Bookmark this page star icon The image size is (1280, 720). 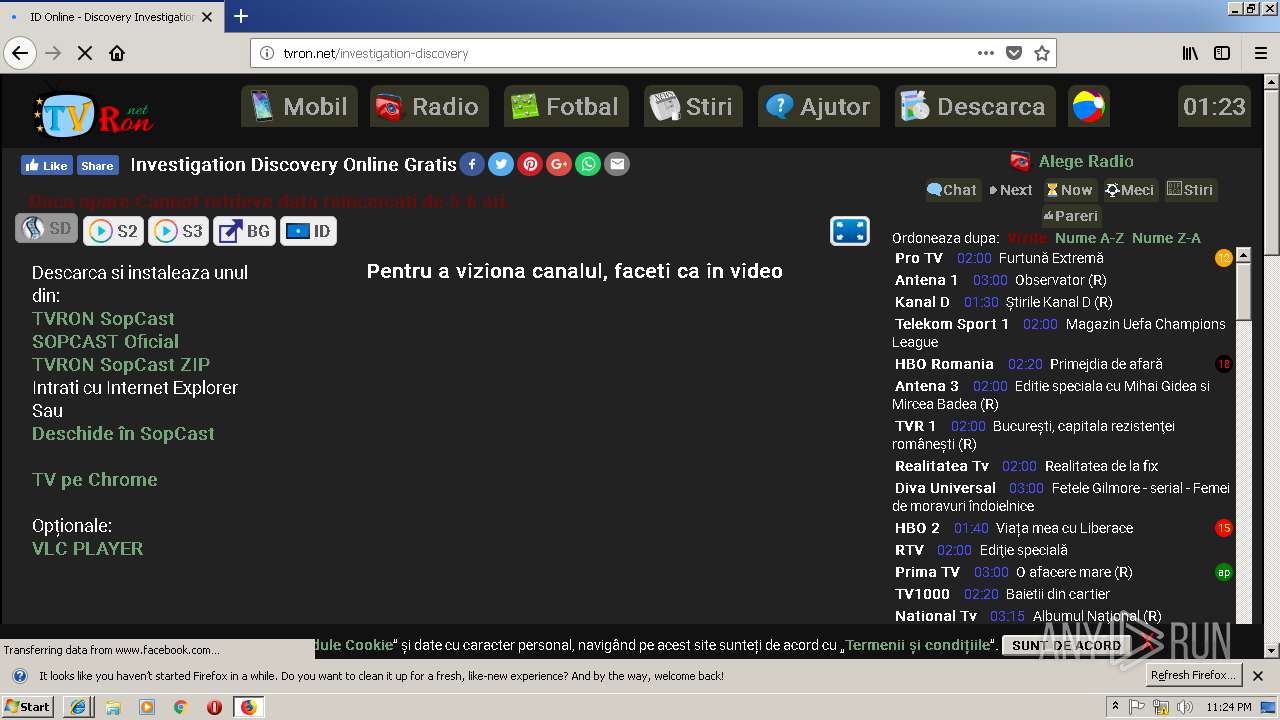[1042, 53]
